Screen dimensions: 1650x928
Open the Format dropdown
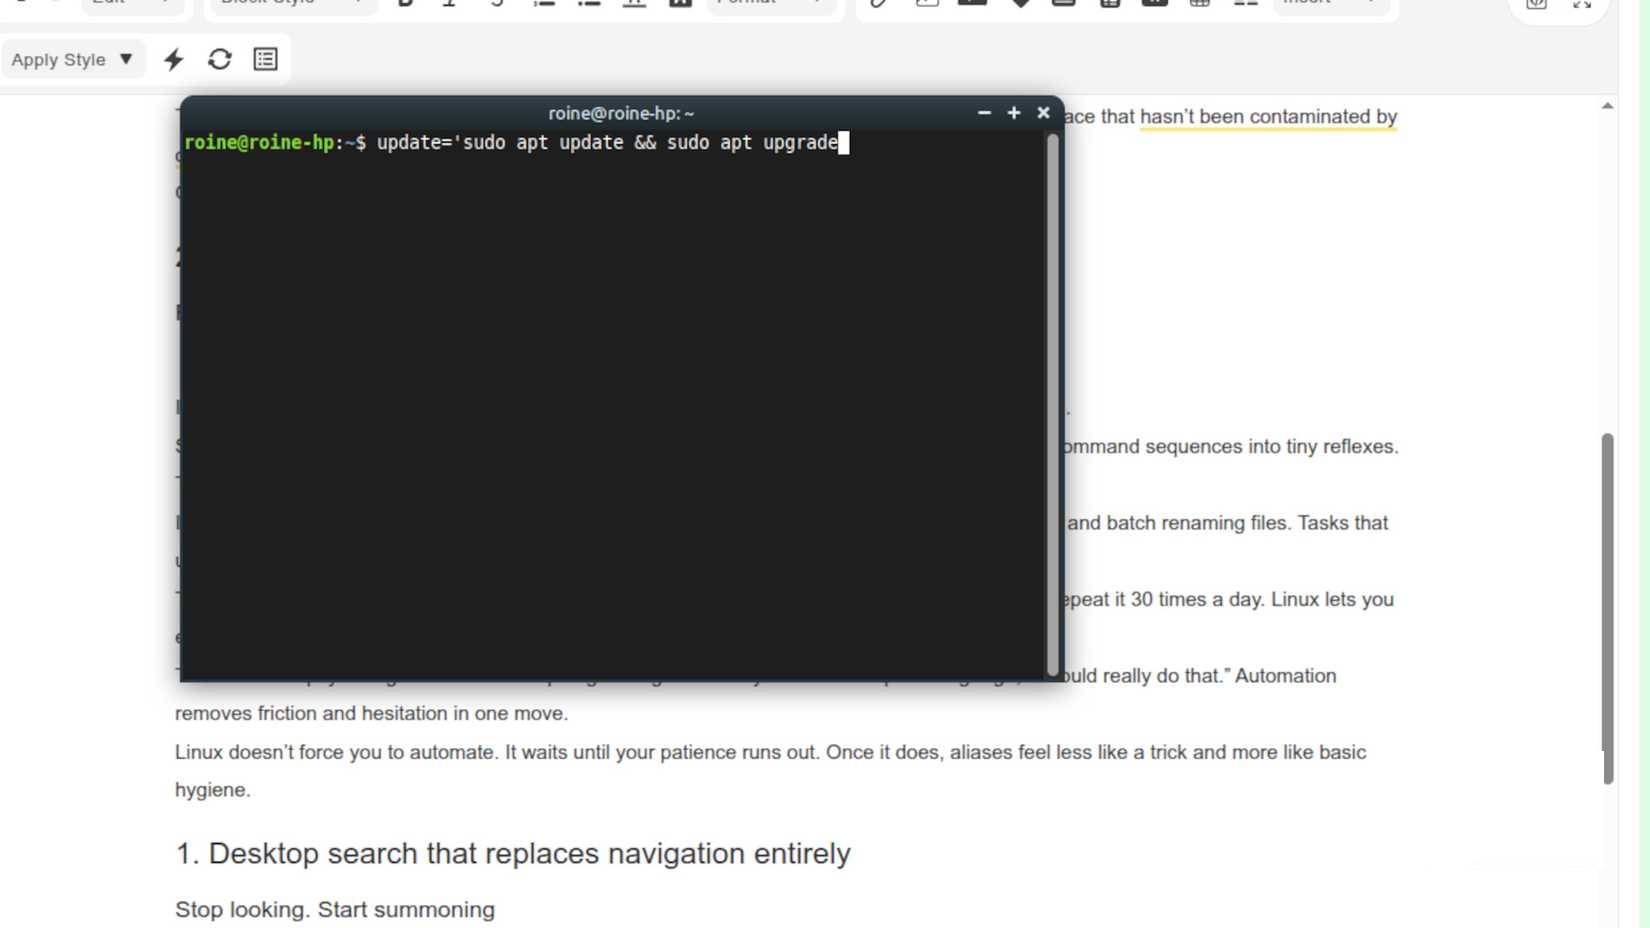[770, 2]
